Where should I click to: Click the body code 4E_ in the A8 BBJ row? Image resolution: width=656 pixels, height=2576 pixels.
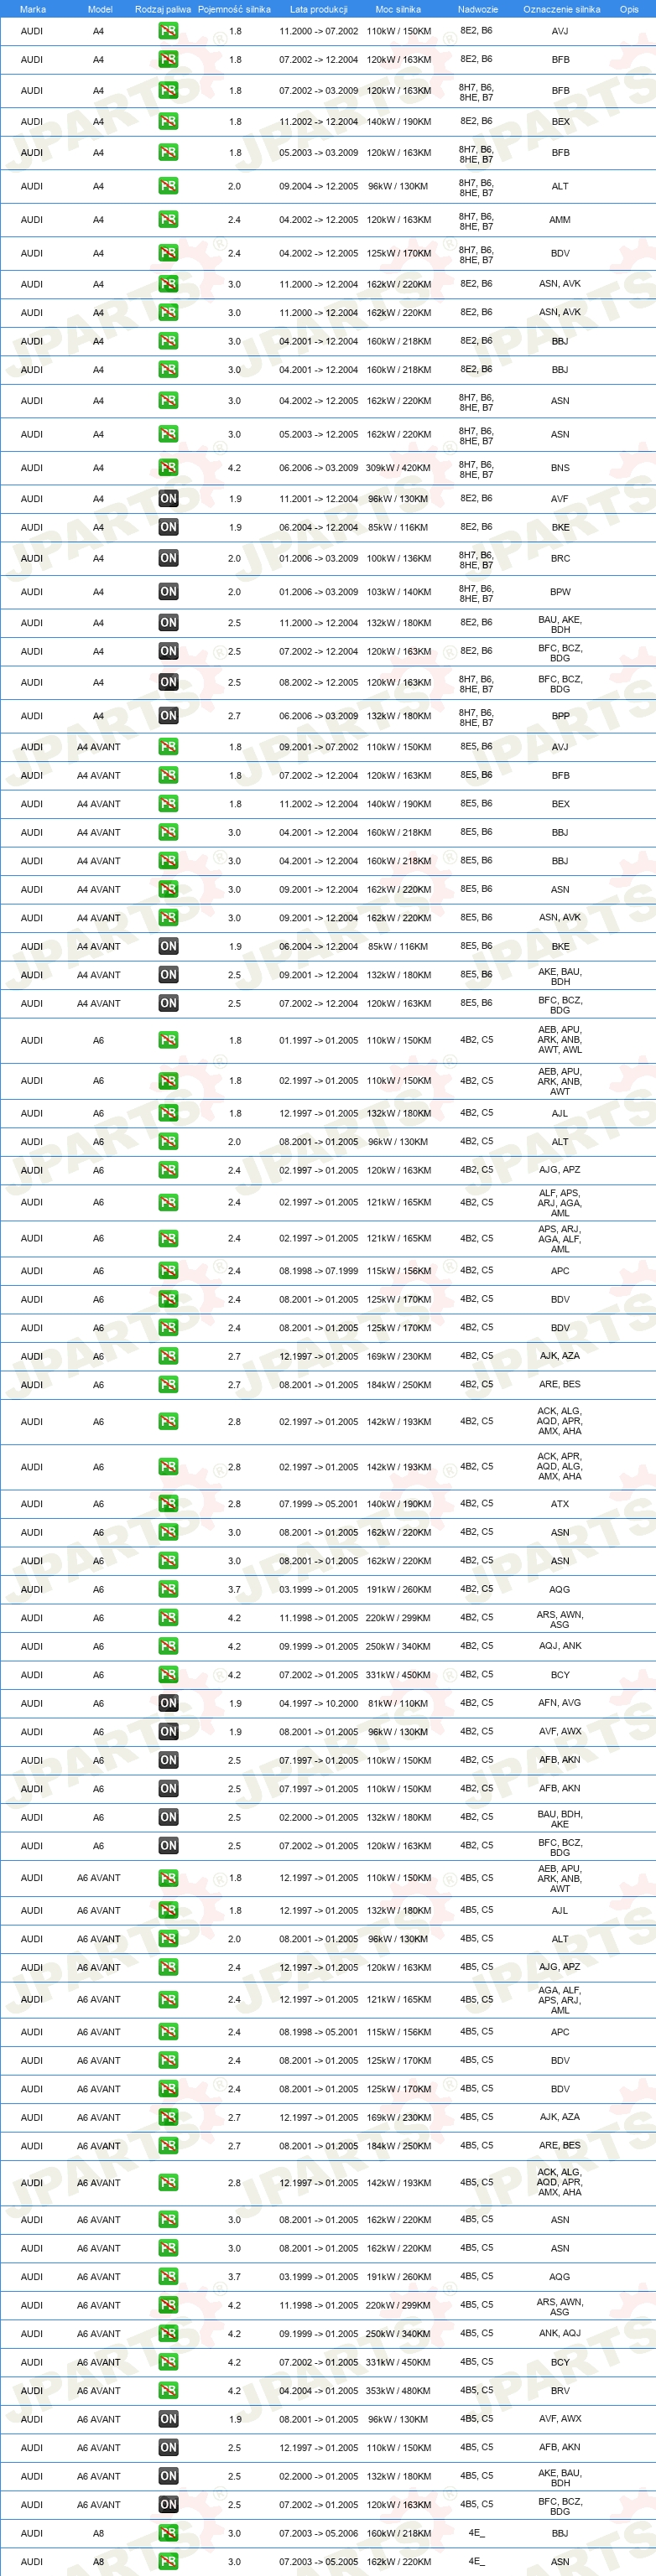(x=476, y=2533)
